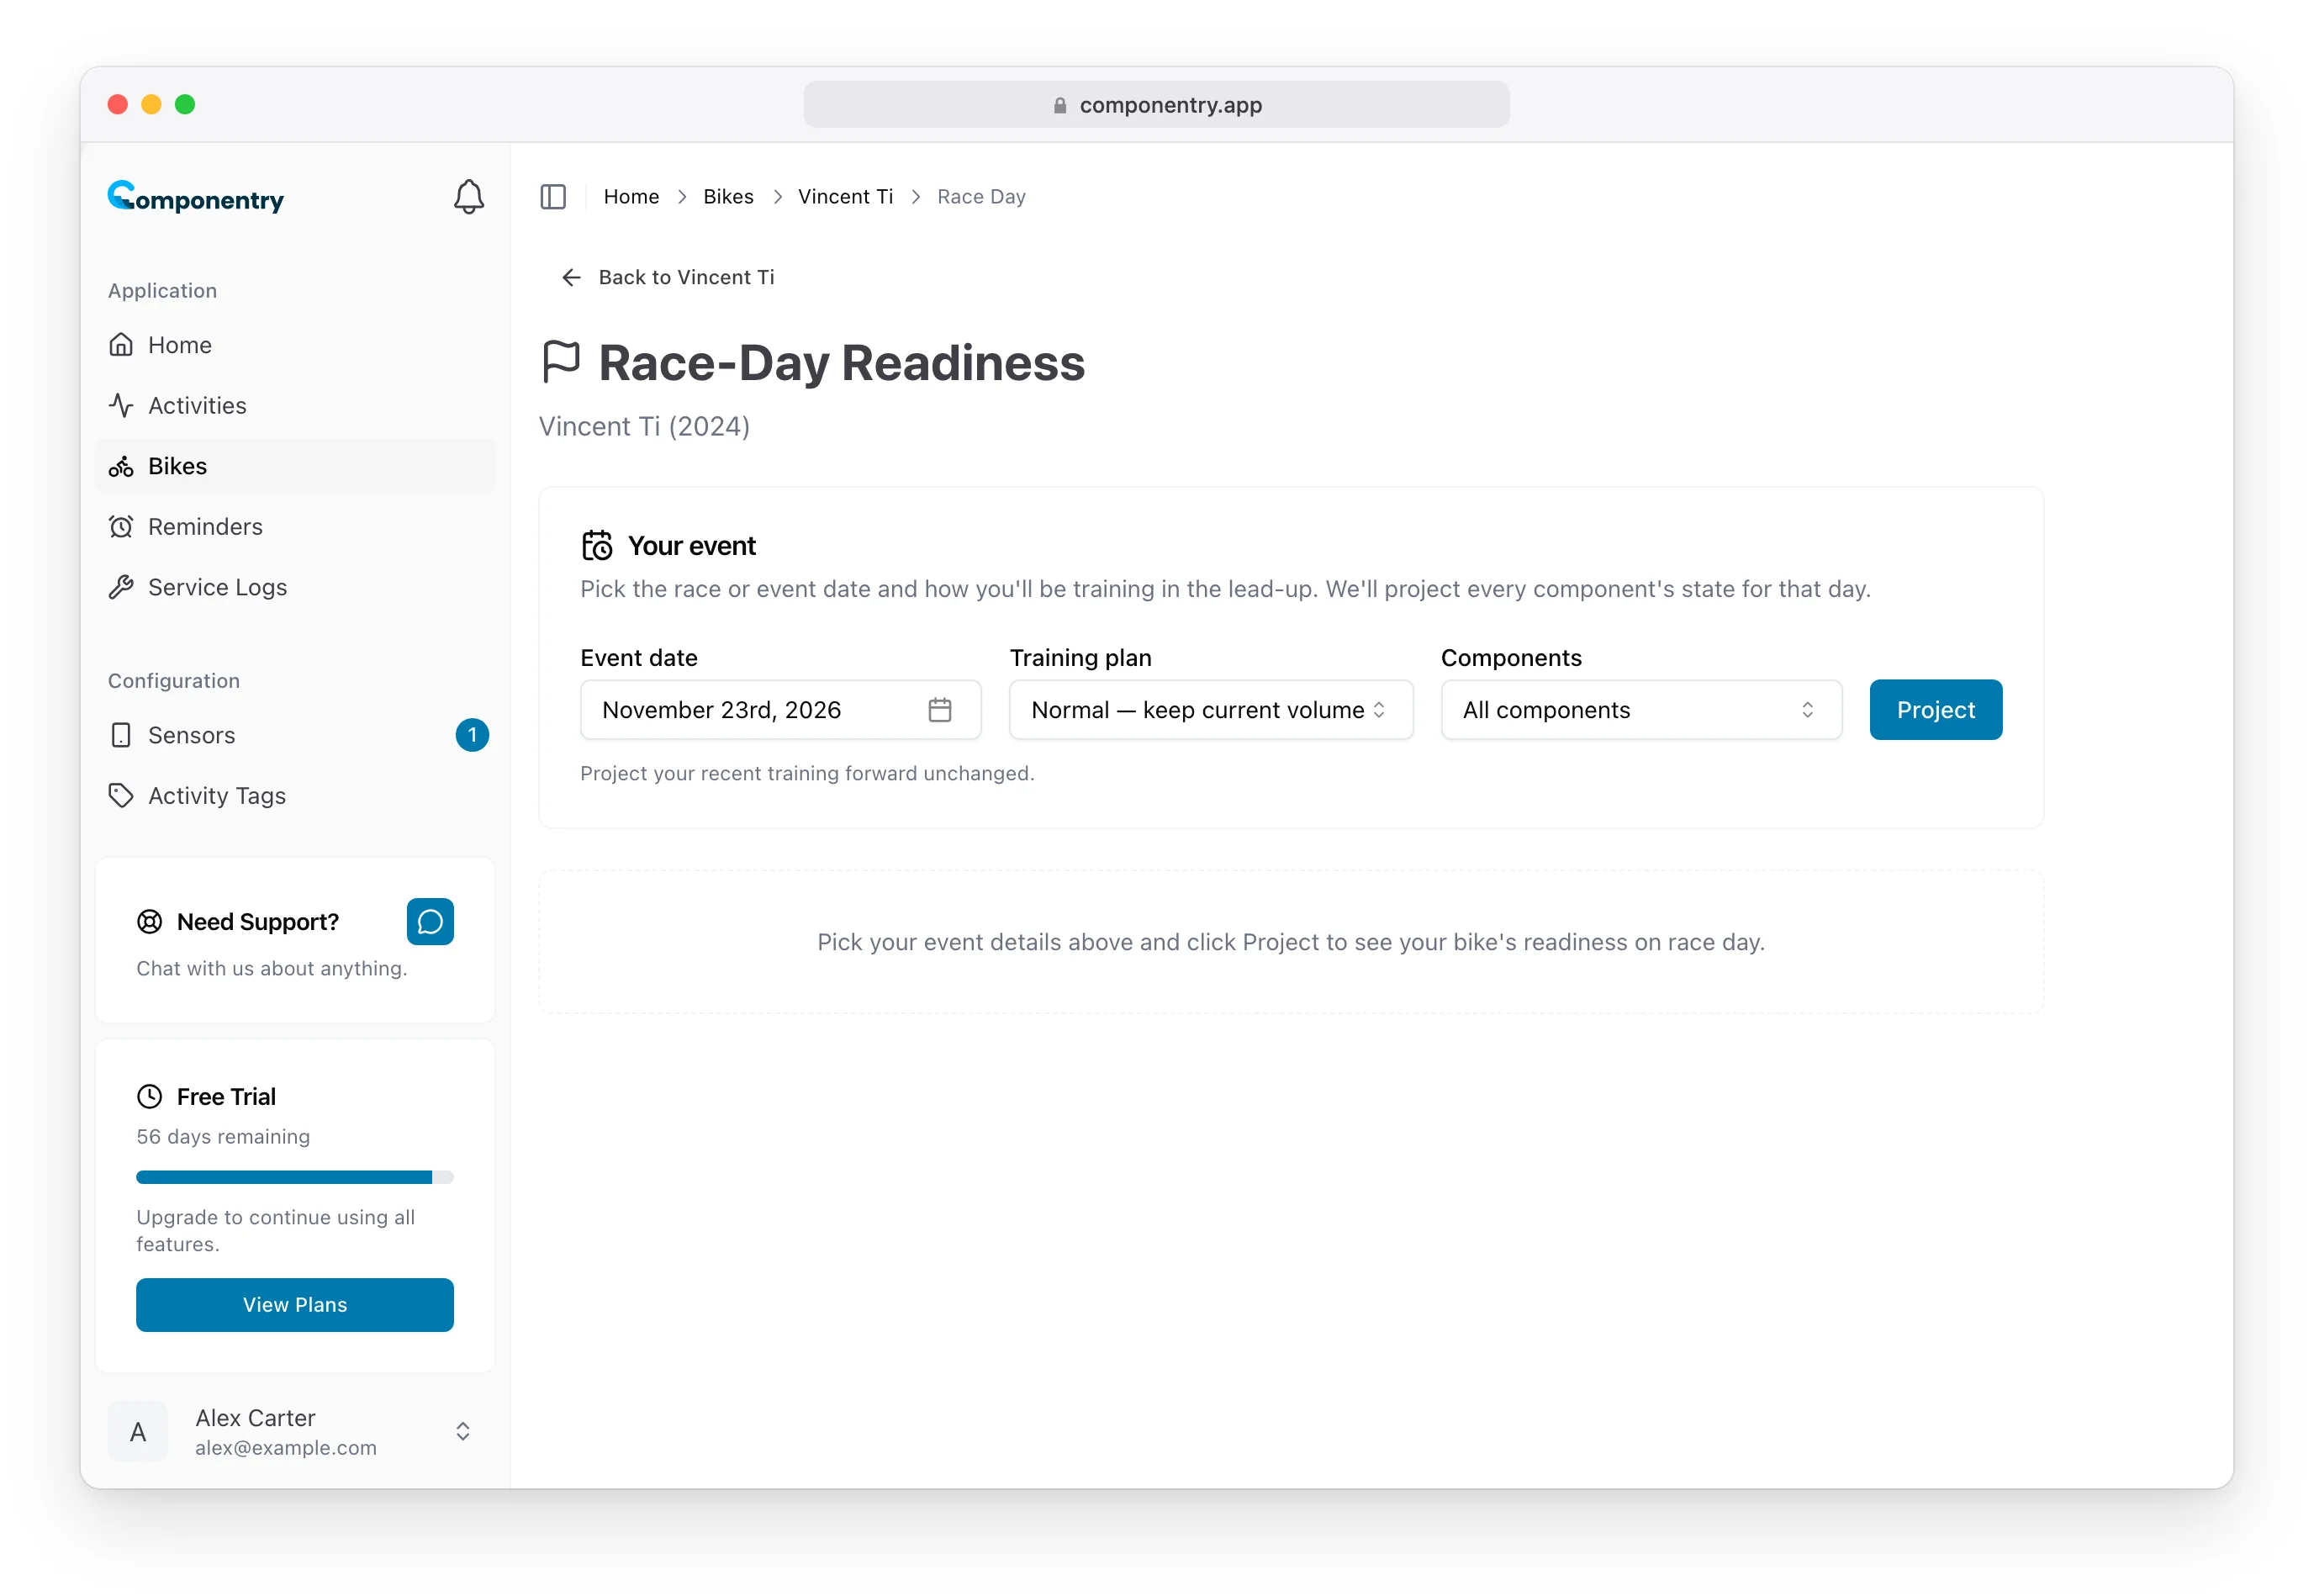
Task: Open the notifications bell
Action: coord(468,197)
